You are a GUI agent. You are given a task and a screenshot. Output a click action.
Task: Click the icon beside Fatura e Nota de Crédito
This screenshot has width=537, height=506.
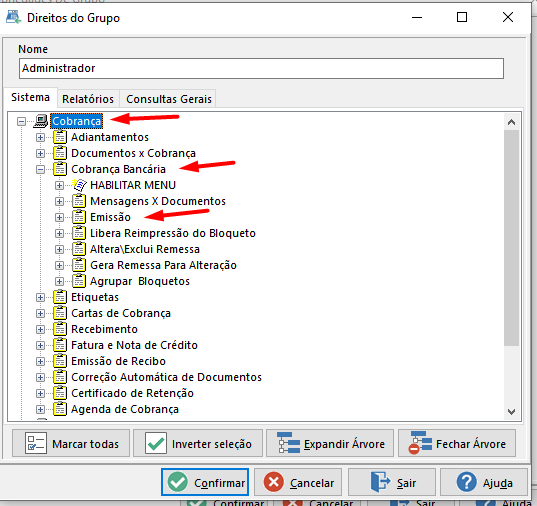coord(60,345)
